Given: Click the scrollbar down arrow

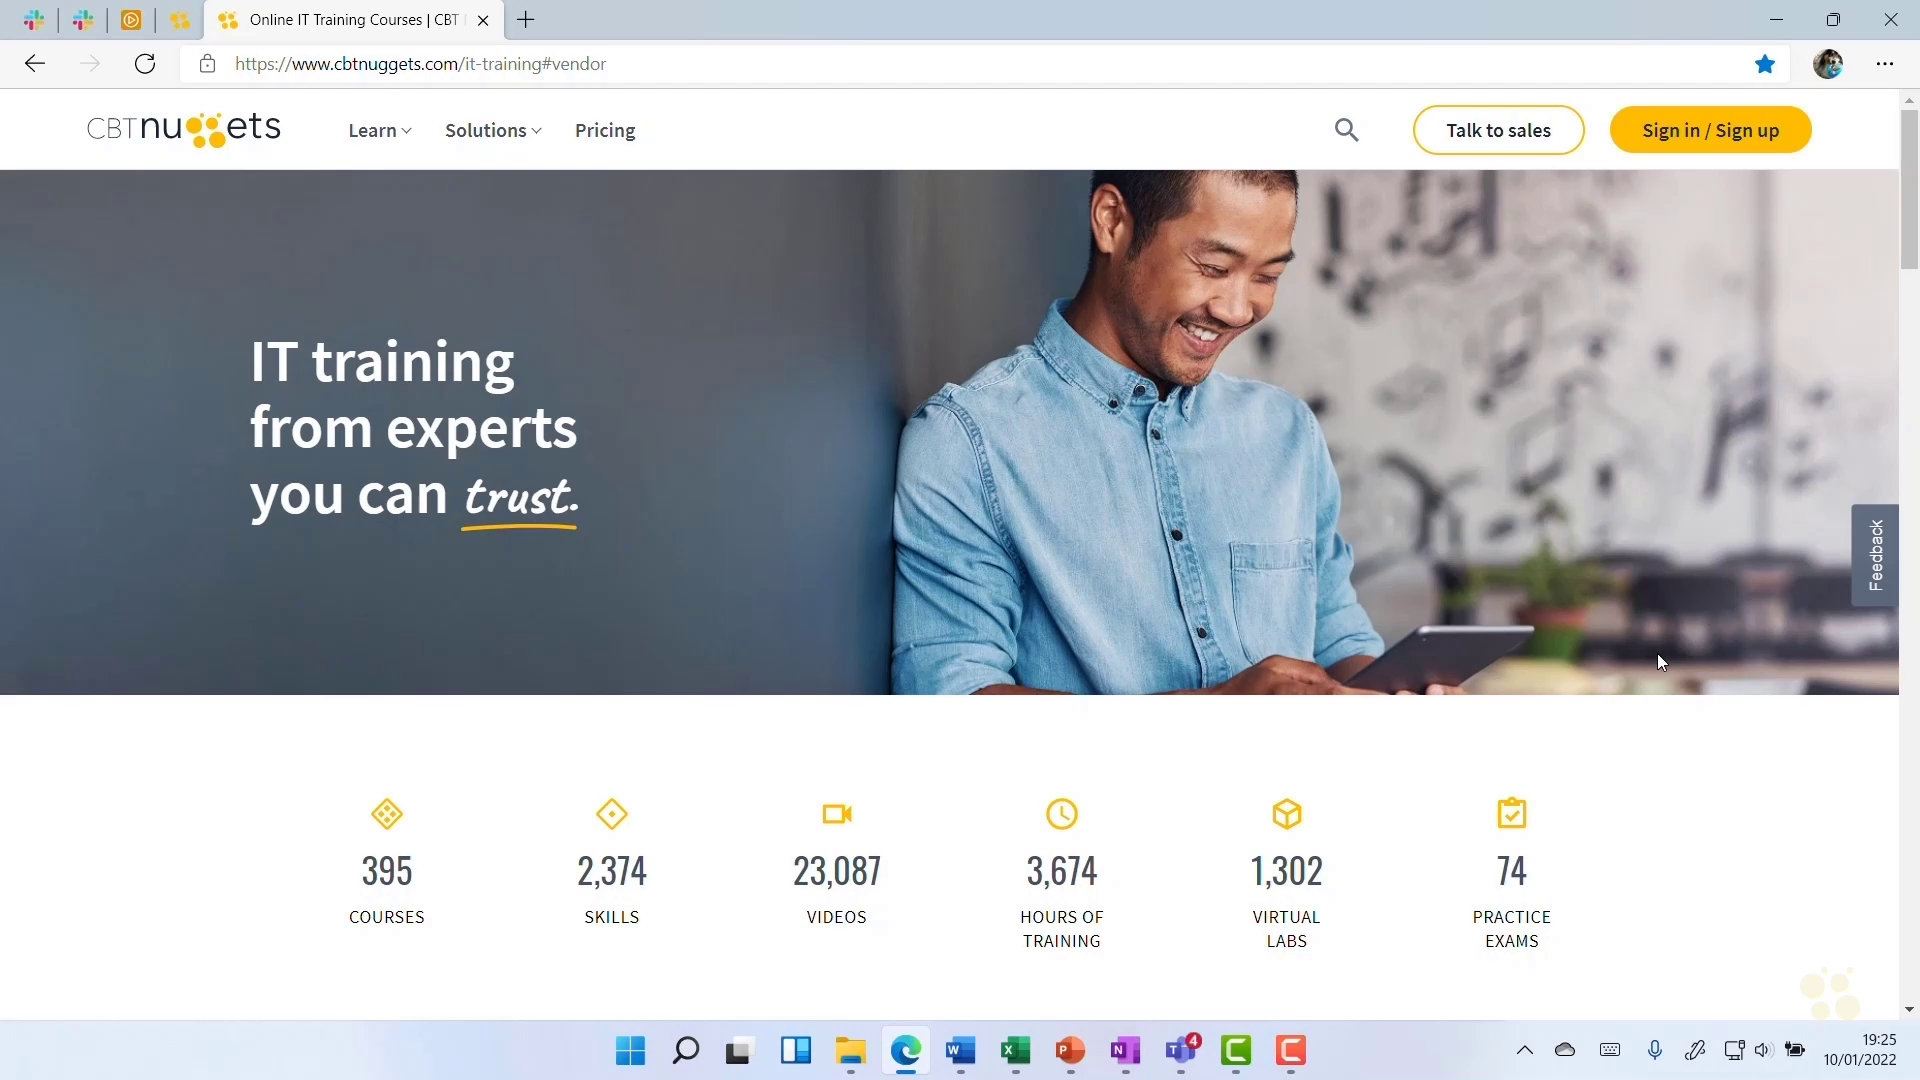Looking at the screenshot, I should 1909,1010.
